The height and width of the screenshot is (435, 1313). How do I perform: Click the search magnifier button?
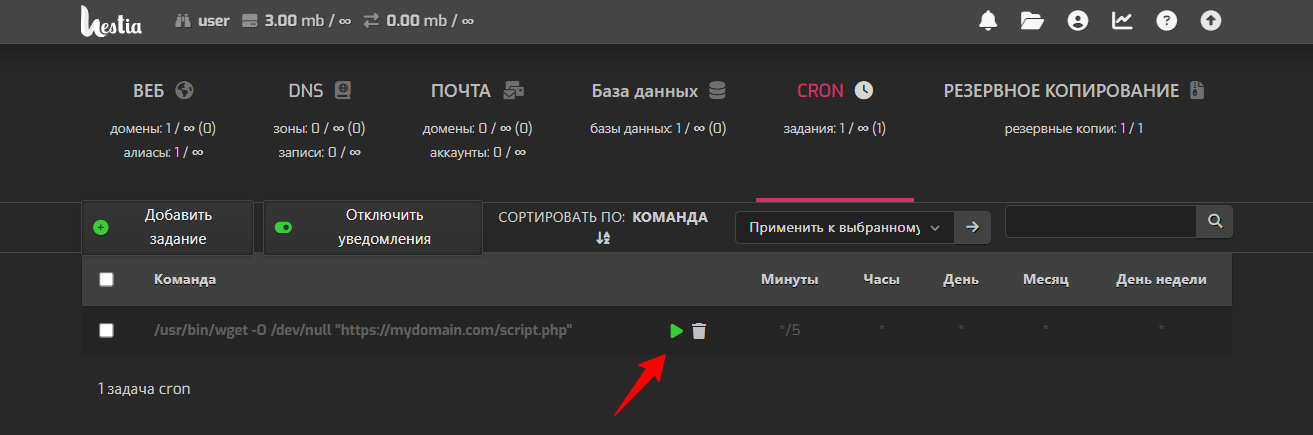[x=1215, y=222]
